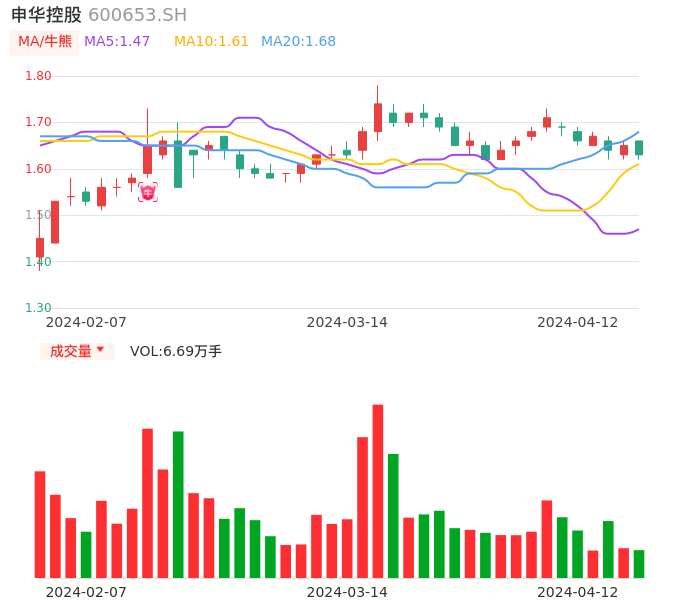
Task: Click the 1.80 price axis label
Action: 38,76
